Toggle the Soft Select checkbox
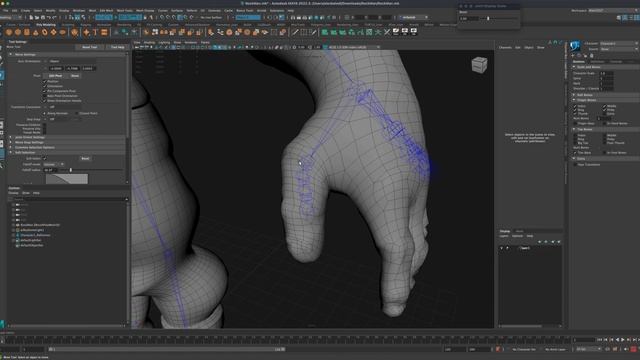 (44, 158)
